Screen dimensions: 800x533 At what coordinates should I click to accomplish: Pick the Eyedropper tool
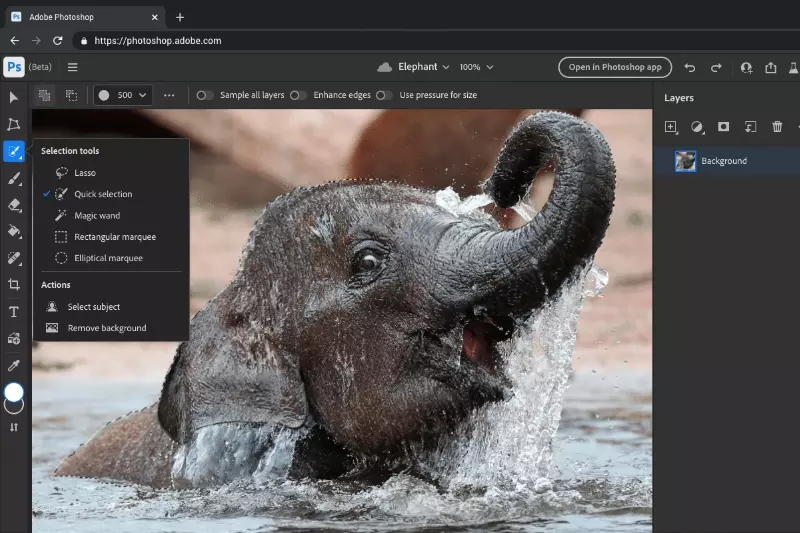coord(14,366)
